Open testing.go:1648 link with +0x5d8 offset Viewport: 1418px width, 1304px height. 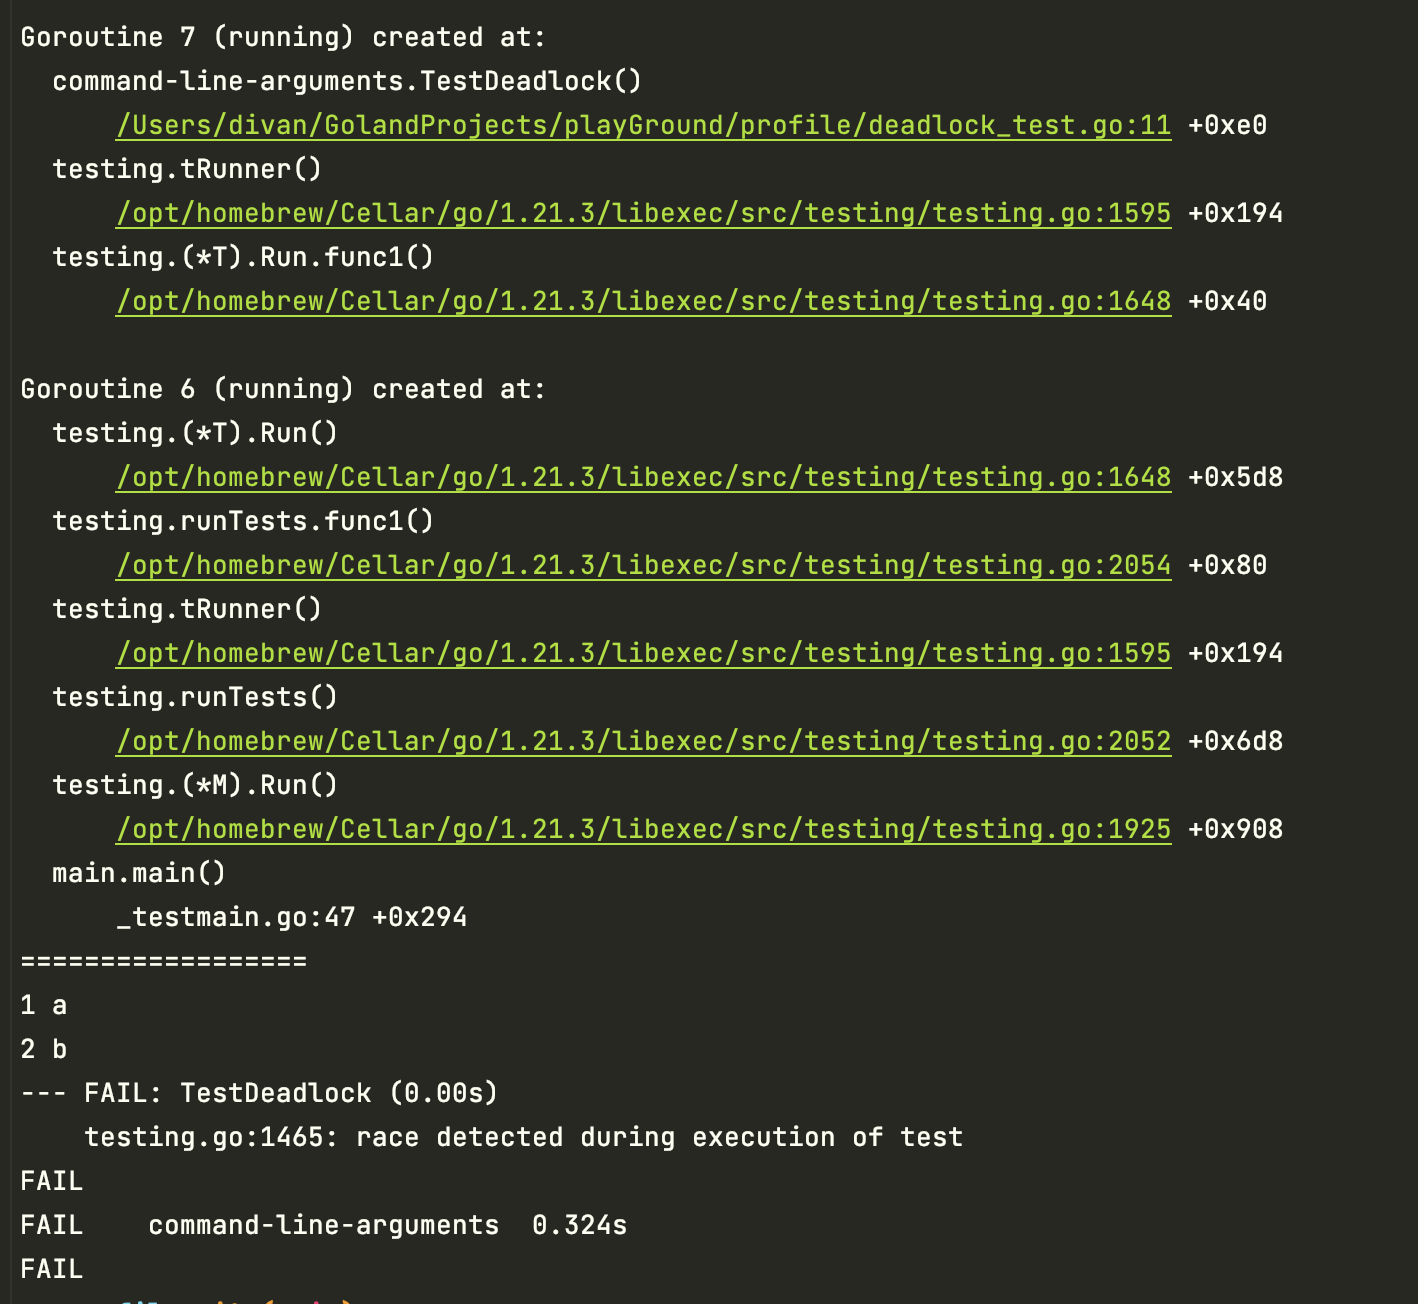pos(643,477)
